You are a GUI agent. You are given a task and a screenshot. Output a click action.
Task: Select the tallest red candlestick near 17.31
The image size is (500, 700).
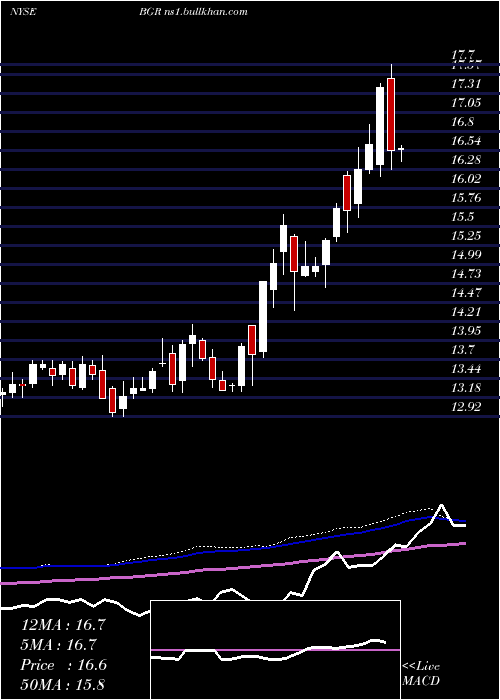tap(391, 114)
